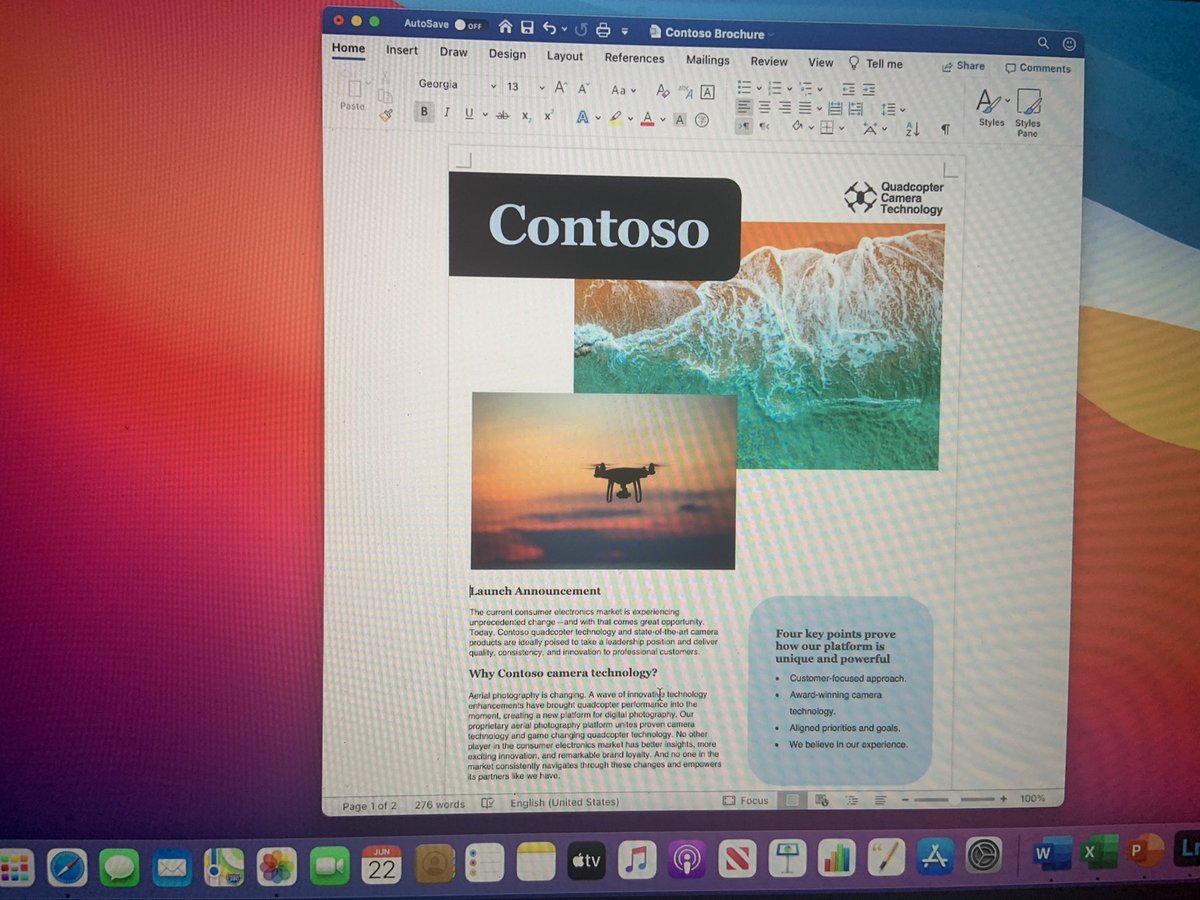This screenshot has height=900, width=1200.
Task: Click the Home icon in title bar
Action: (x=505, y=27)
